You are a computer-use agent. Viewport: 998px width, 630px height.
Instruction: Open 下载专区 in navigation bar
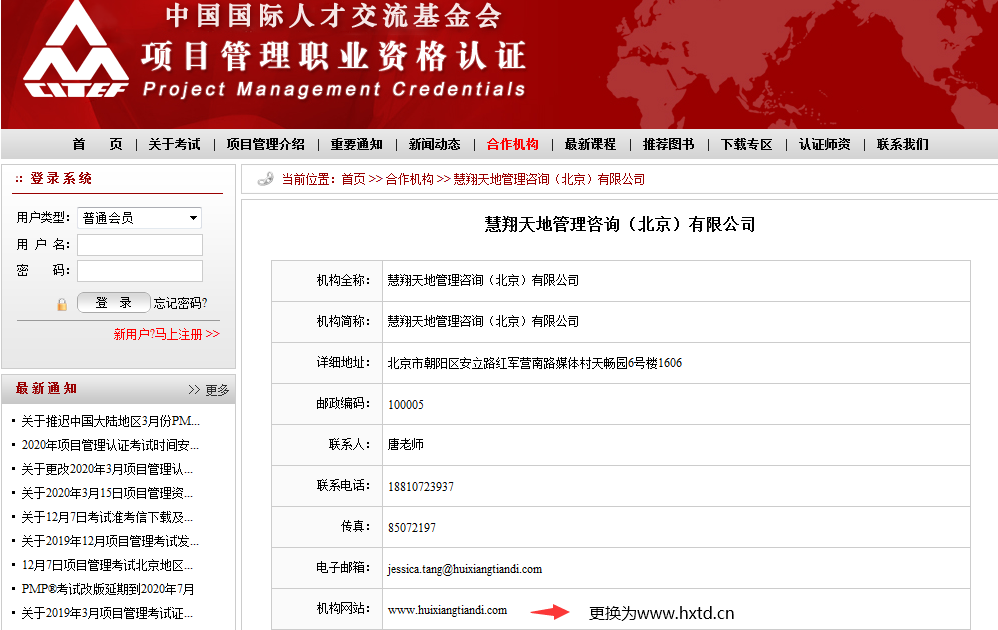click(746, 144)
